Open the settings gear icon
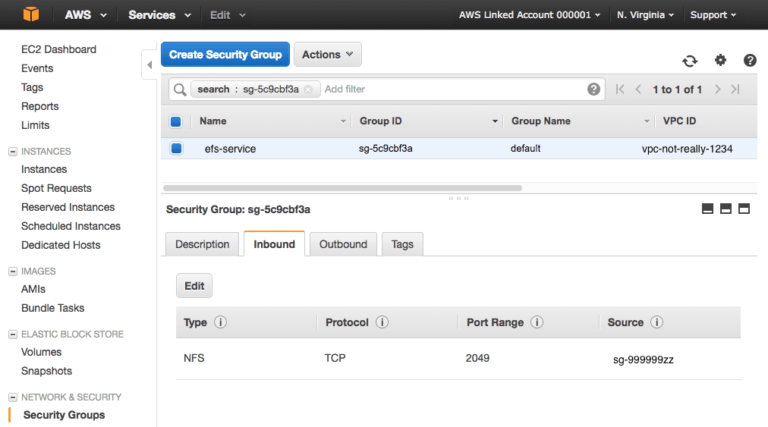 (x=720, y=60)
